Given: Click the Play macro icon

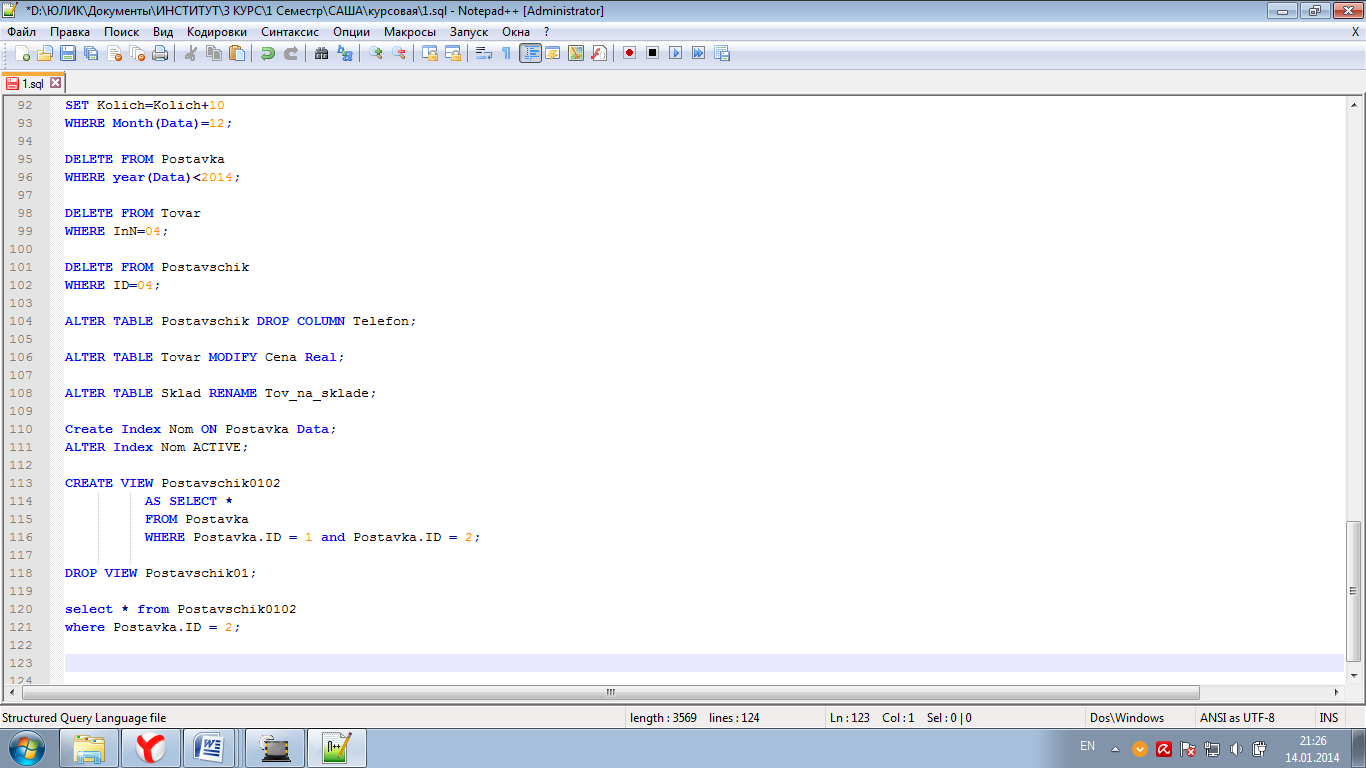Looking at the screenshot, I should 675,53.
